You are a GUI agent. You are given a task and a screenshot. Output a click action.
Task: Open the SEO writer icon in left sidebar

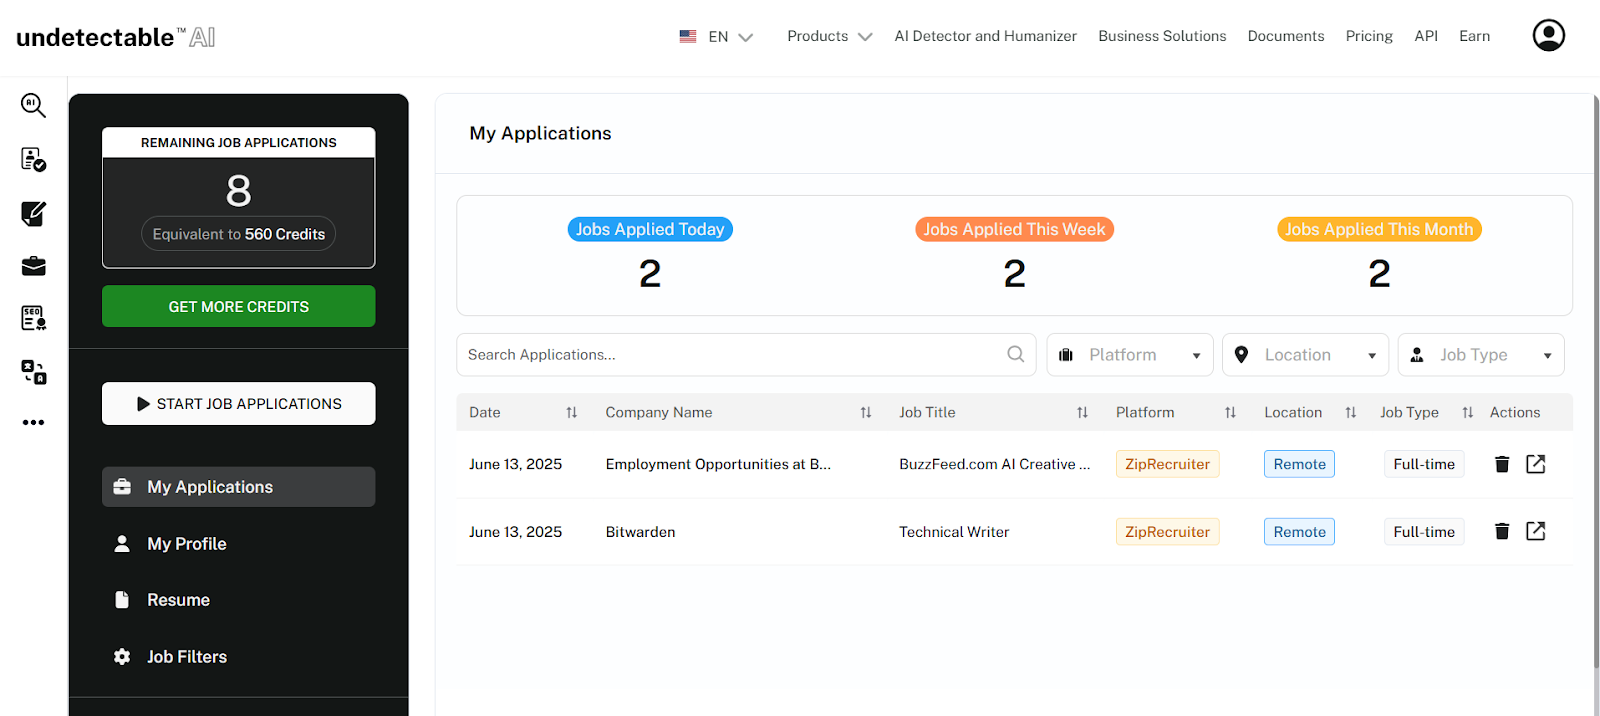34,318
